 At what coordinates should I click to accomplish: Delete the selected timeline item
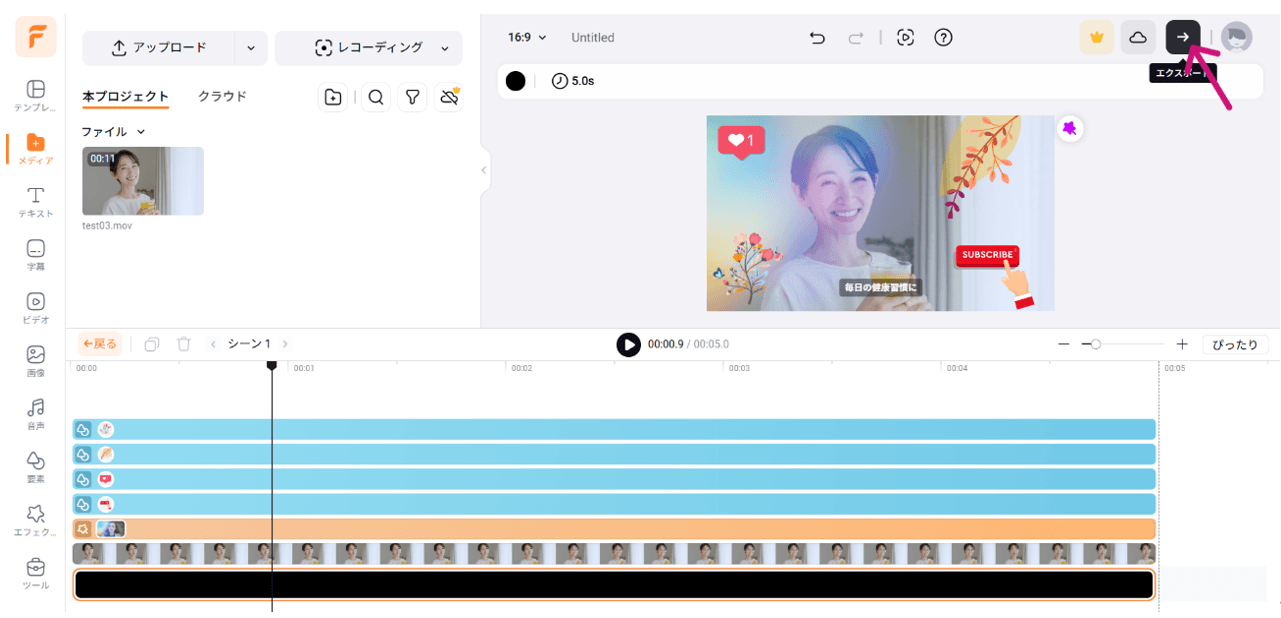184,344
